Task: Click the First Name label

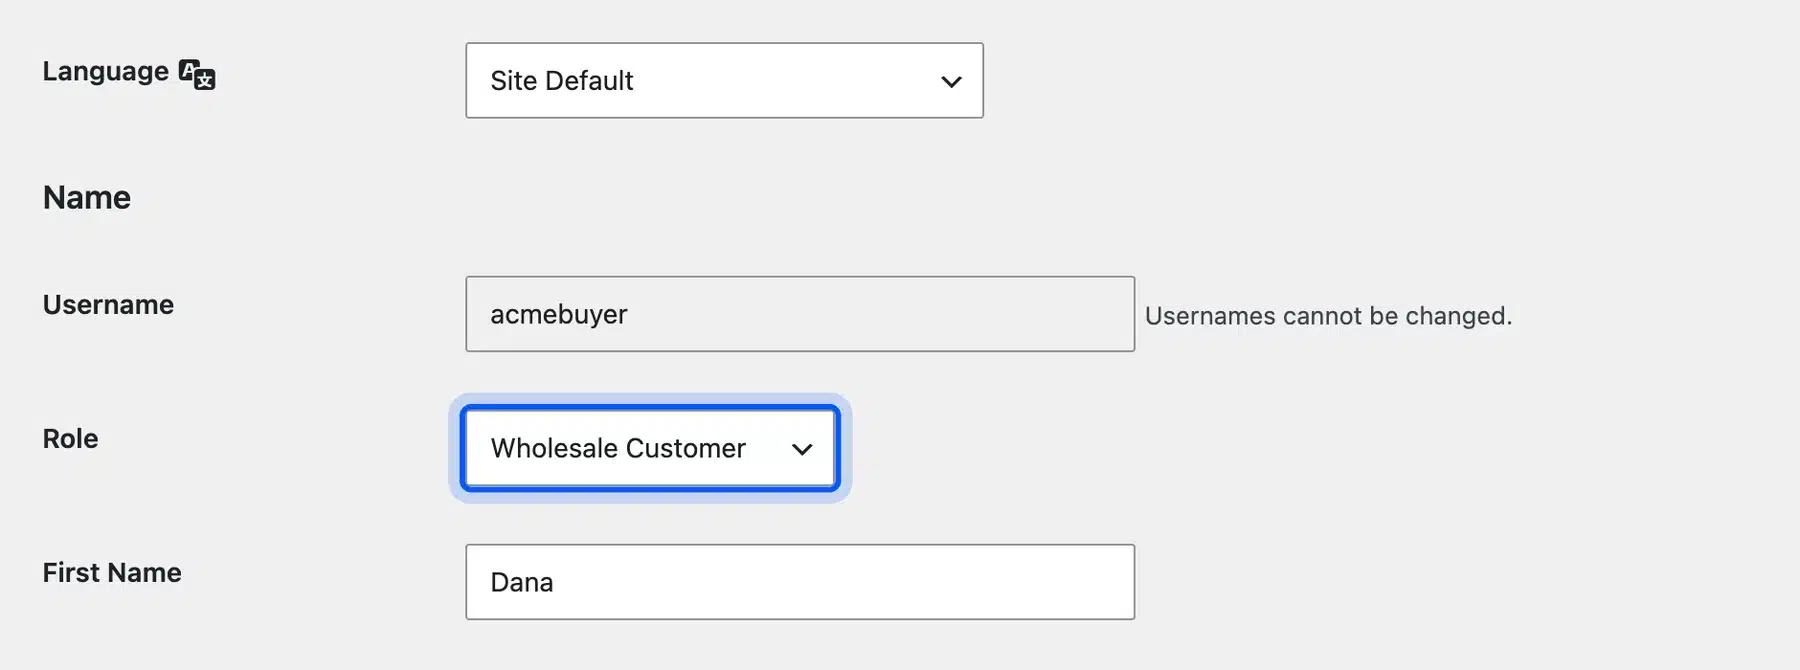Action: [112, 573]
